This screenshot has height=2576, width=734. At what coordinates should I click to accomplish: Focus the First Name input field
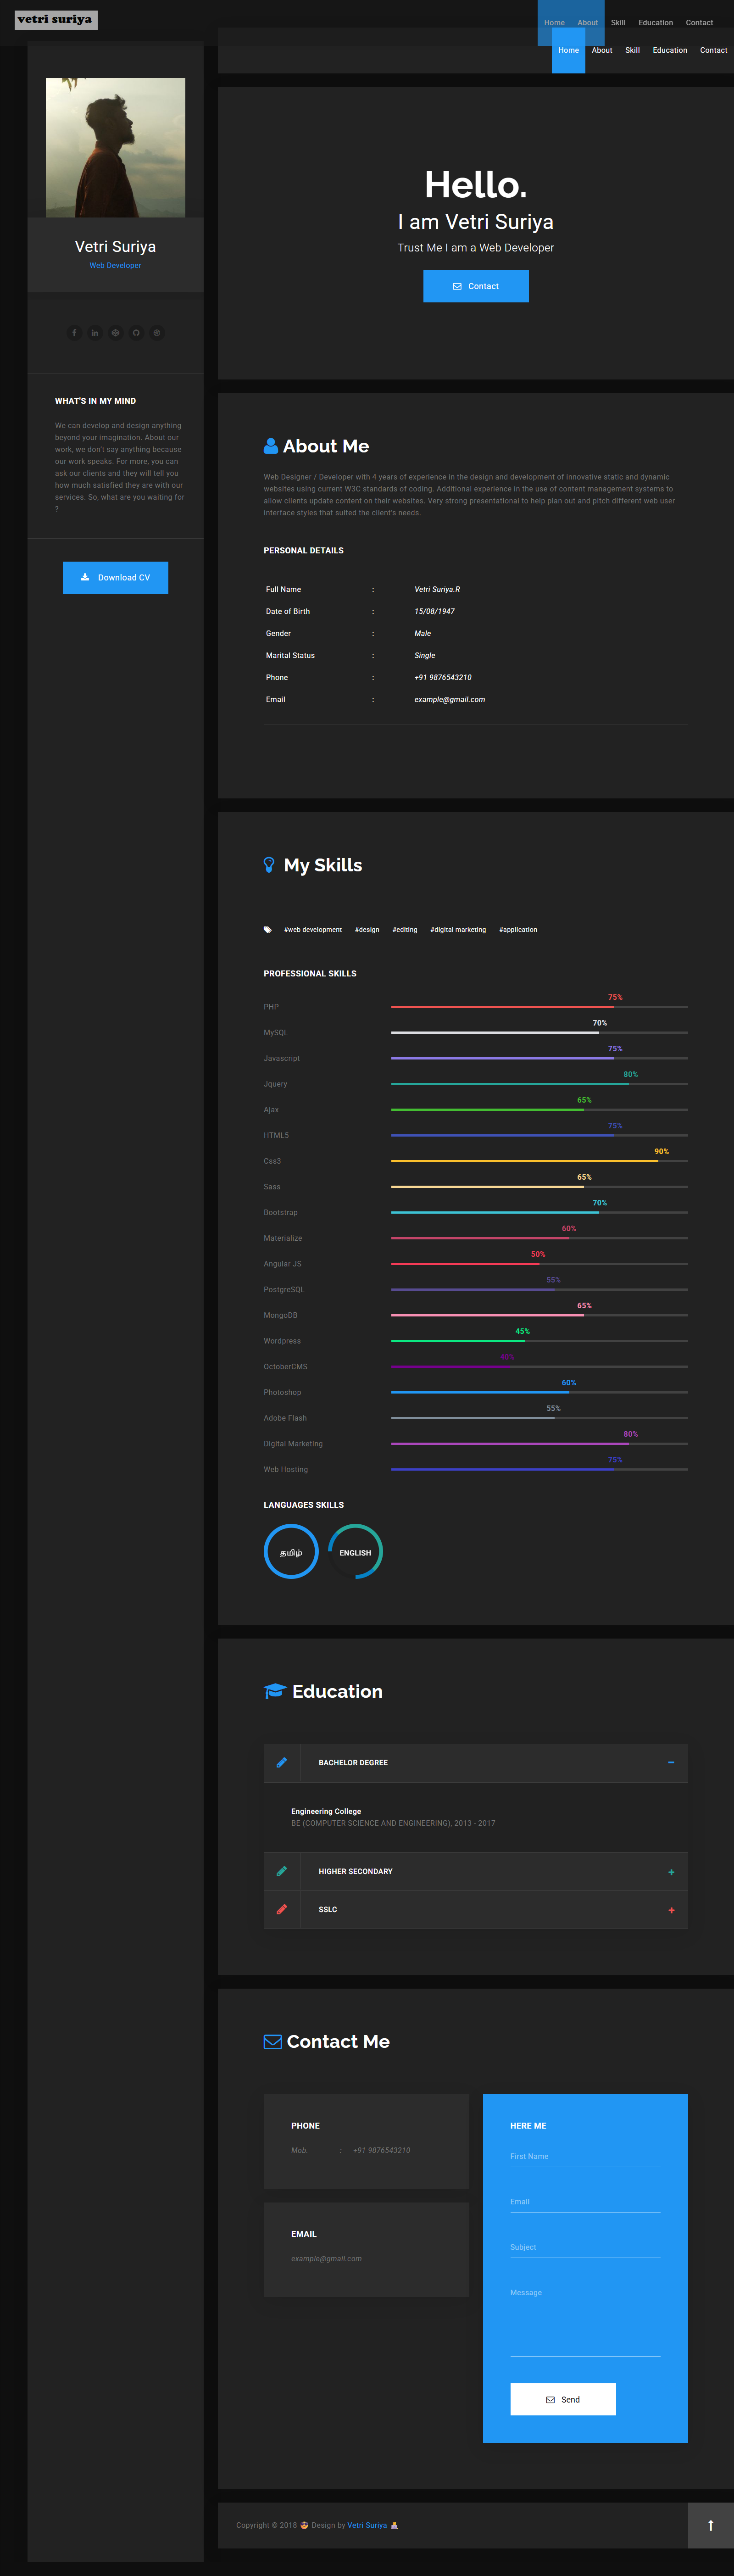[585, 2157]
